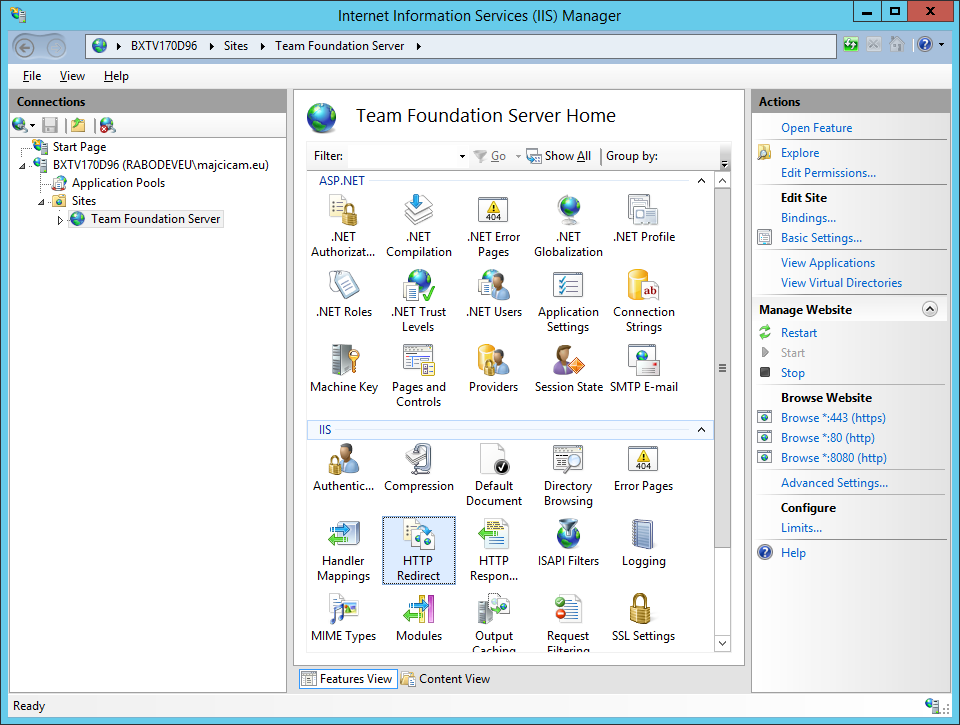Image resolution: width=960 pixels, height=725 pixels.
Task: Collapse the Manage Website actions section
Action: pyautogui.click(x=929, y=309)
